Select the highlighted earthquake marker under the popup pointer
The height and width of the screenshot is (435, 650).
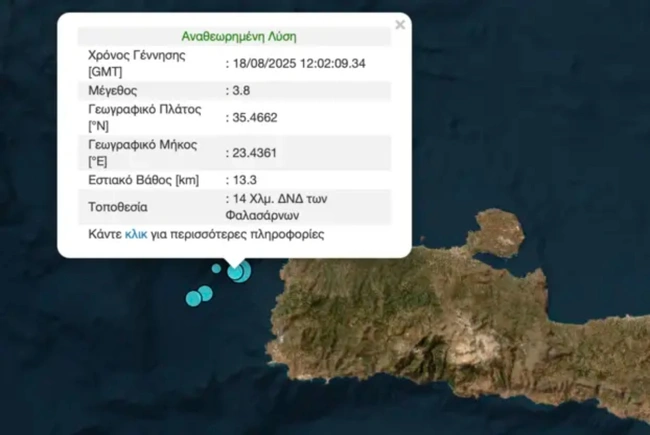pos(235,272)
